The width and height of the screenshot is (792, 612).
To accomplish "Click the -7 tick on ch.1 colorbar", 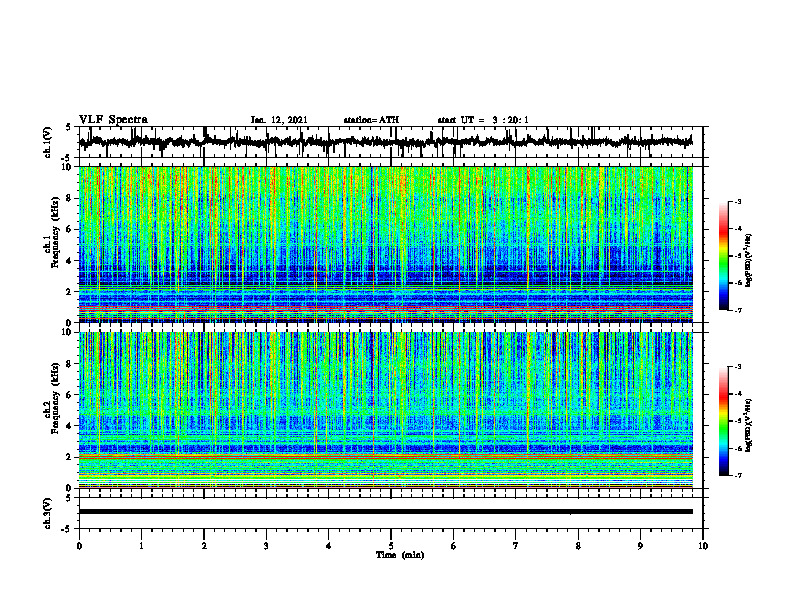I will pos(738,310).
